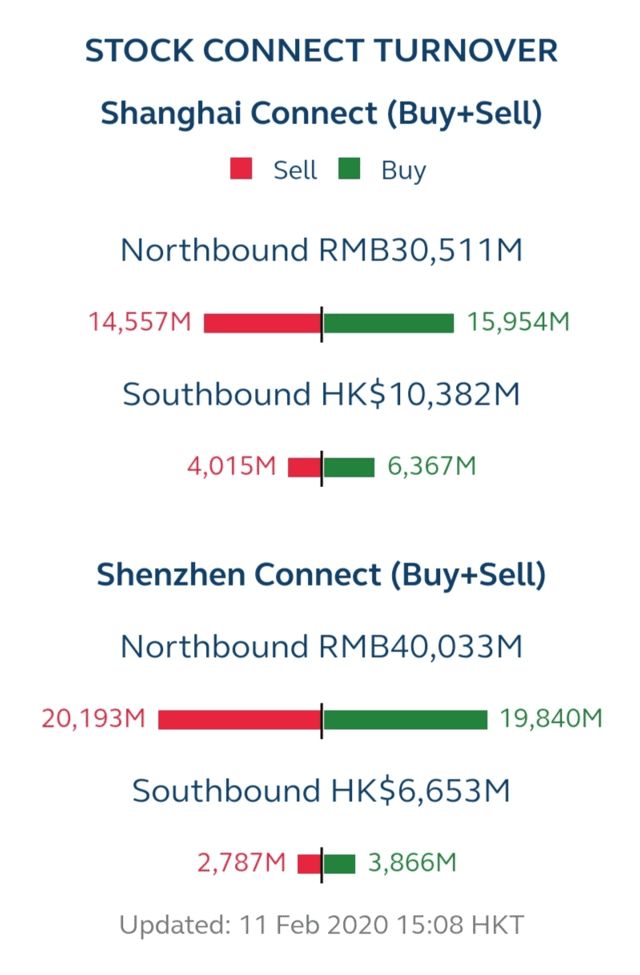The image size is (640, 975).
Task: Click the green 6,367M Southbound buy bar
Action: pyautogui.click(x=349, y=467)
